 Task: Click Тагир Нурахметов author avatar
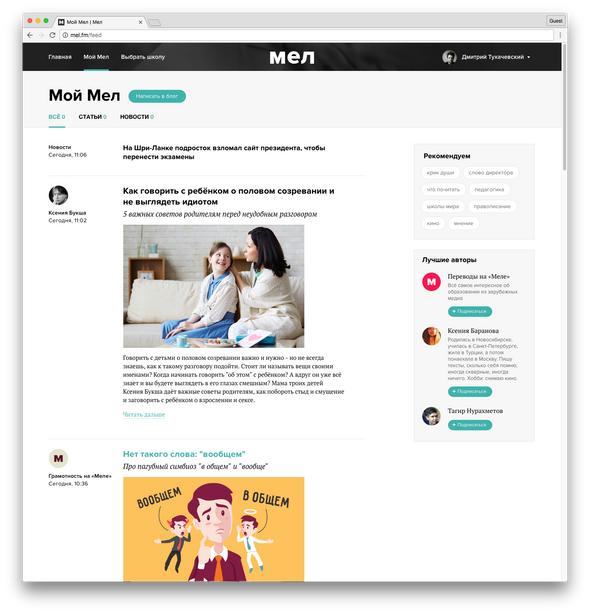coord(431,416)
